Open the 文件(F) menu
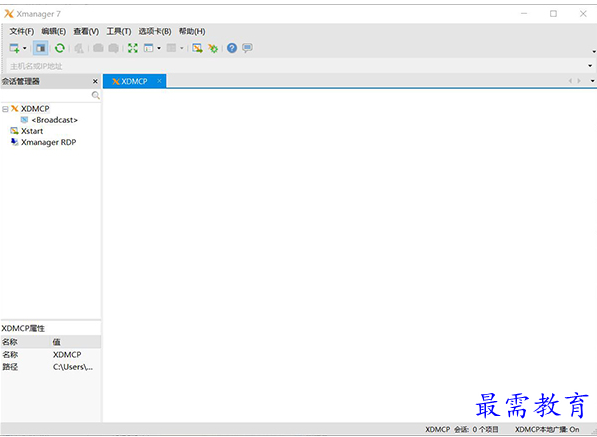The image size is (597, 437). point(22,31)
